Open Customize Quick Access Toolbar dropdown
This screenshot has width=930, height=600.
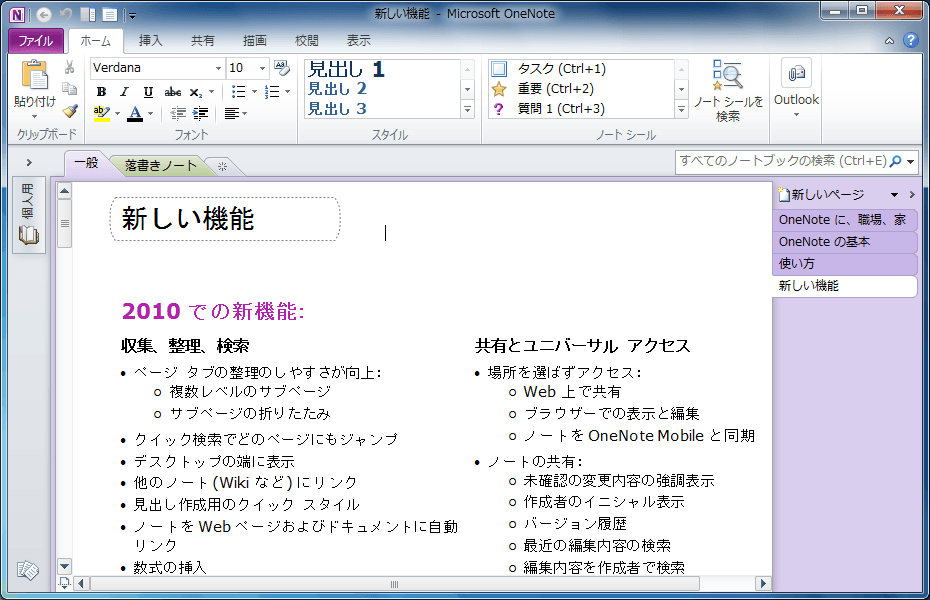[132, 15]
